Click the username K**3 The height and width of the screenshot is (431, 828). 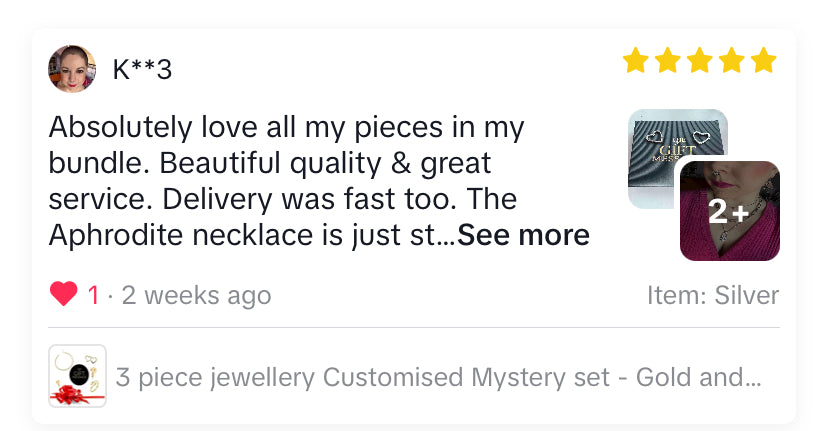tap(142, 70)
